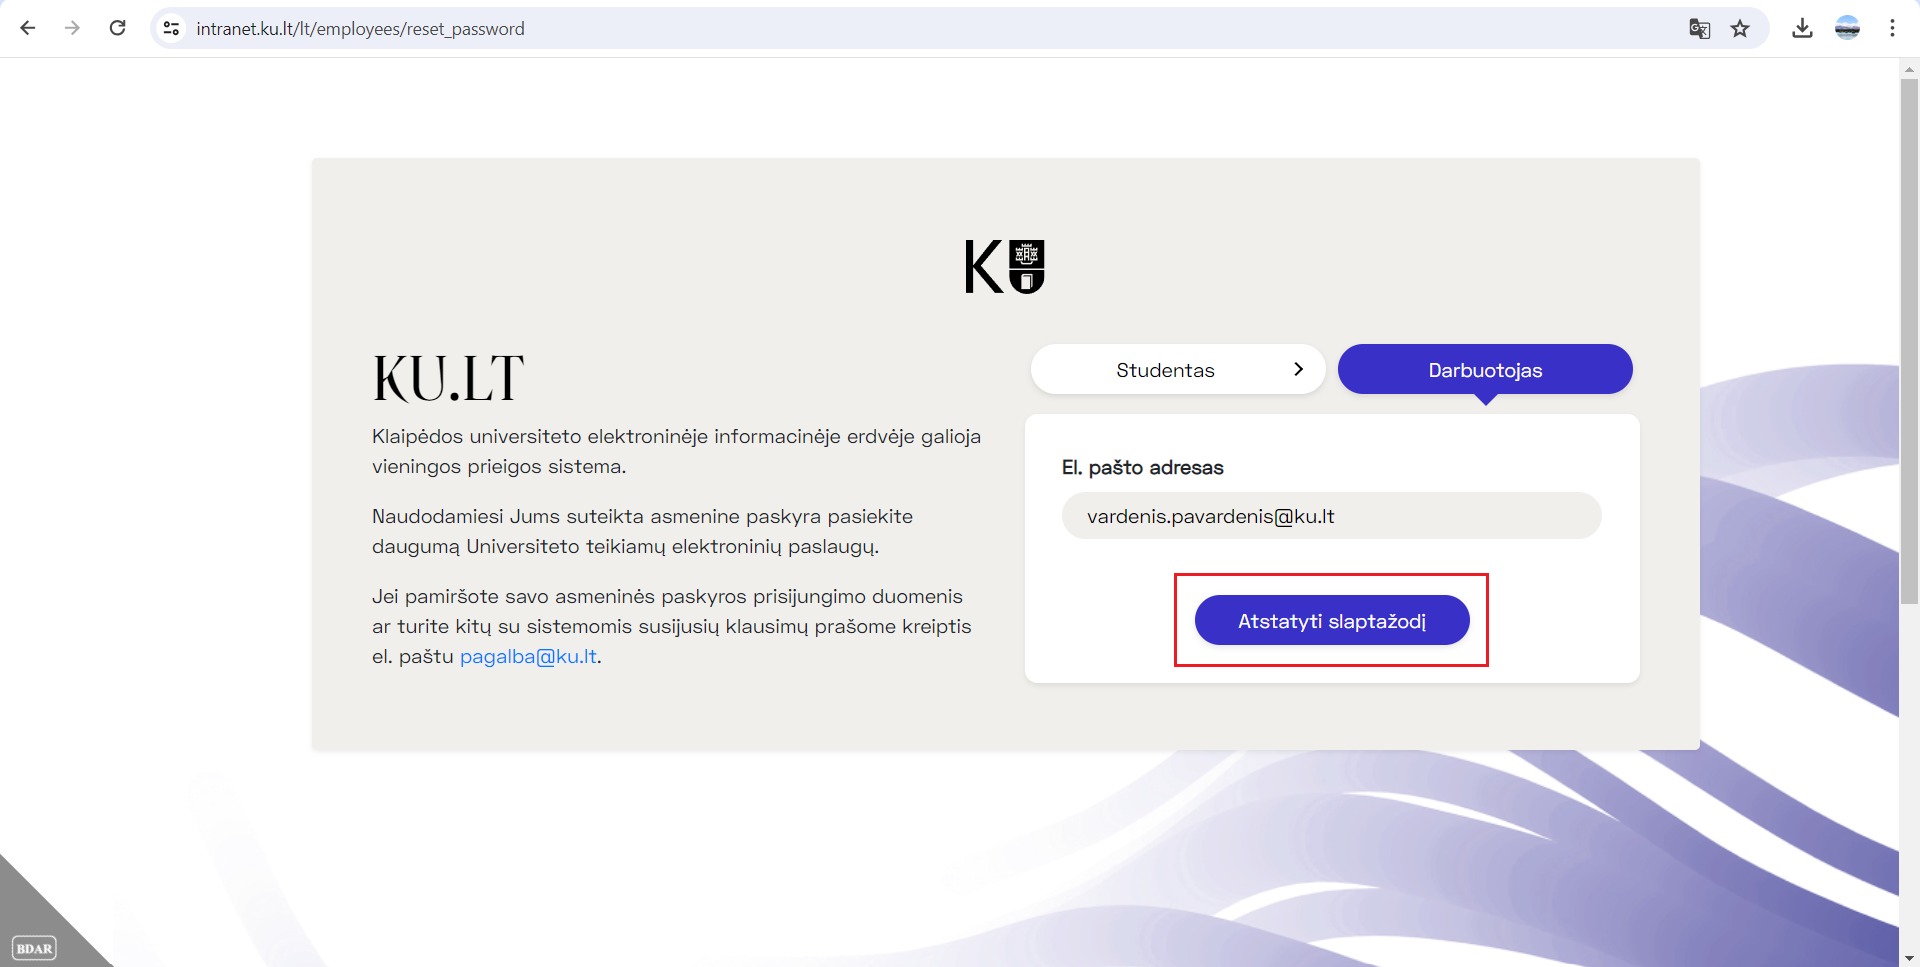Navigate back using the back arrow
Screen dimensions: 1920x967
click(27, 28)
